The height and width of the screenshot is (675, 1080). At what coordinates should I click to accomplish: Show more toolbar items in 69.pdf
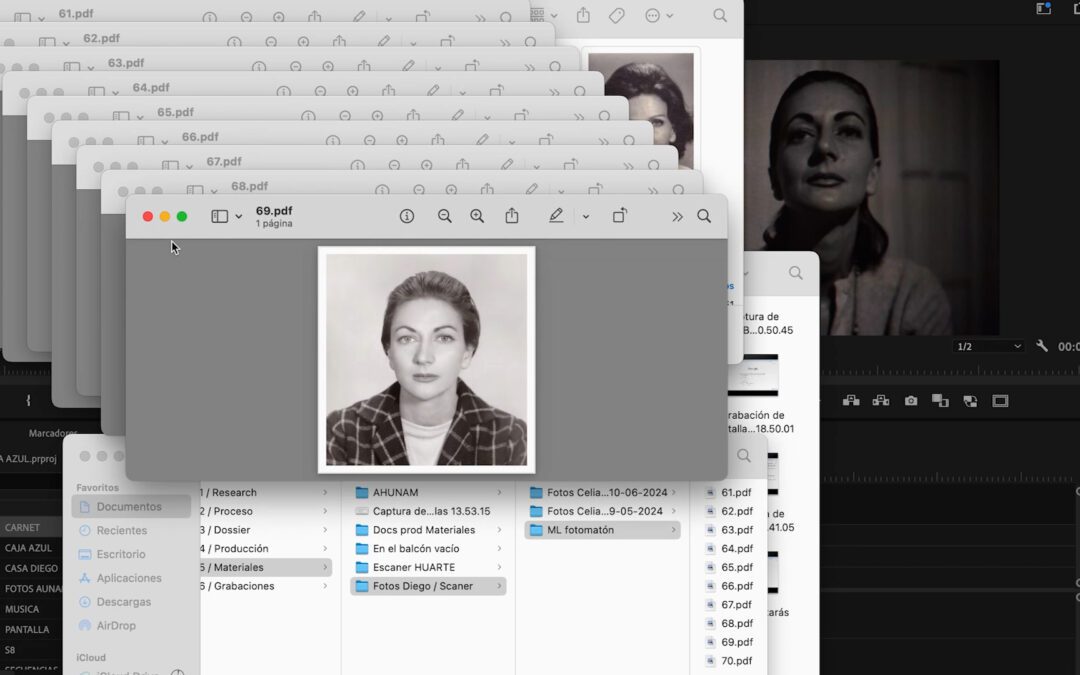[x=677, y=216]
